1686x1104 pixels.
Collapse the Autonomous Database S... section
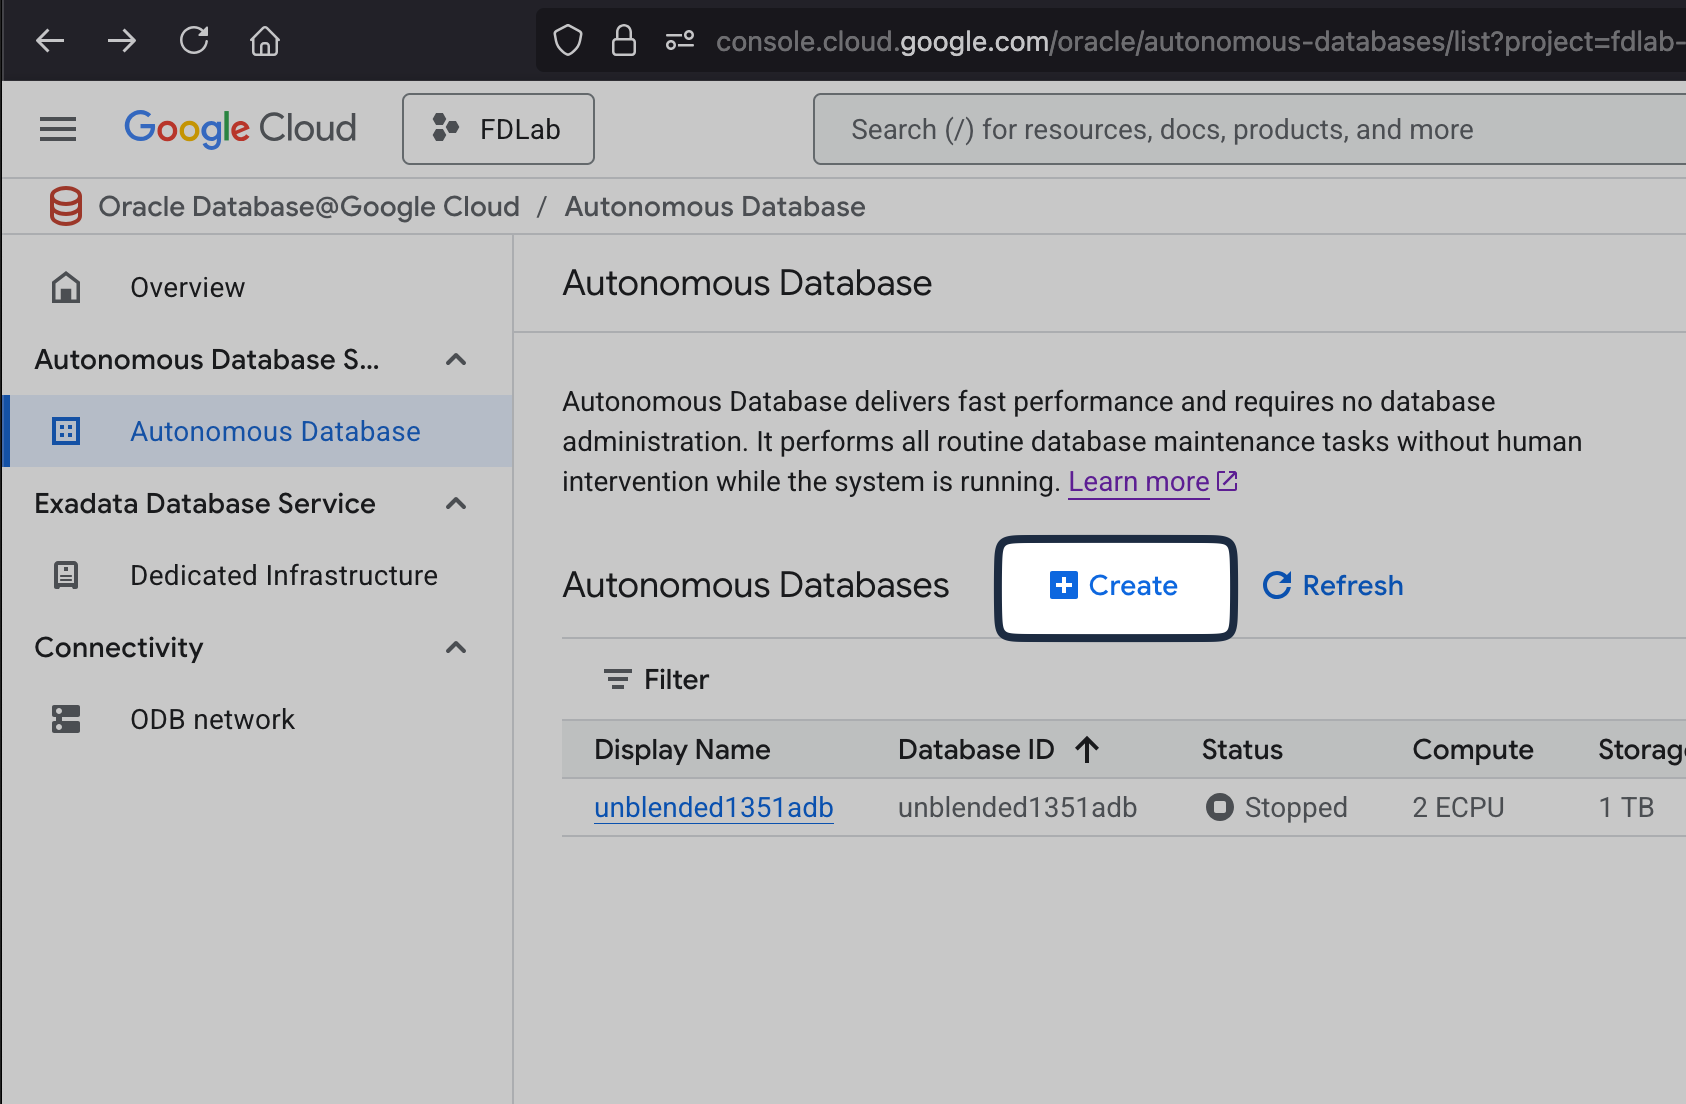coord(456,359)
